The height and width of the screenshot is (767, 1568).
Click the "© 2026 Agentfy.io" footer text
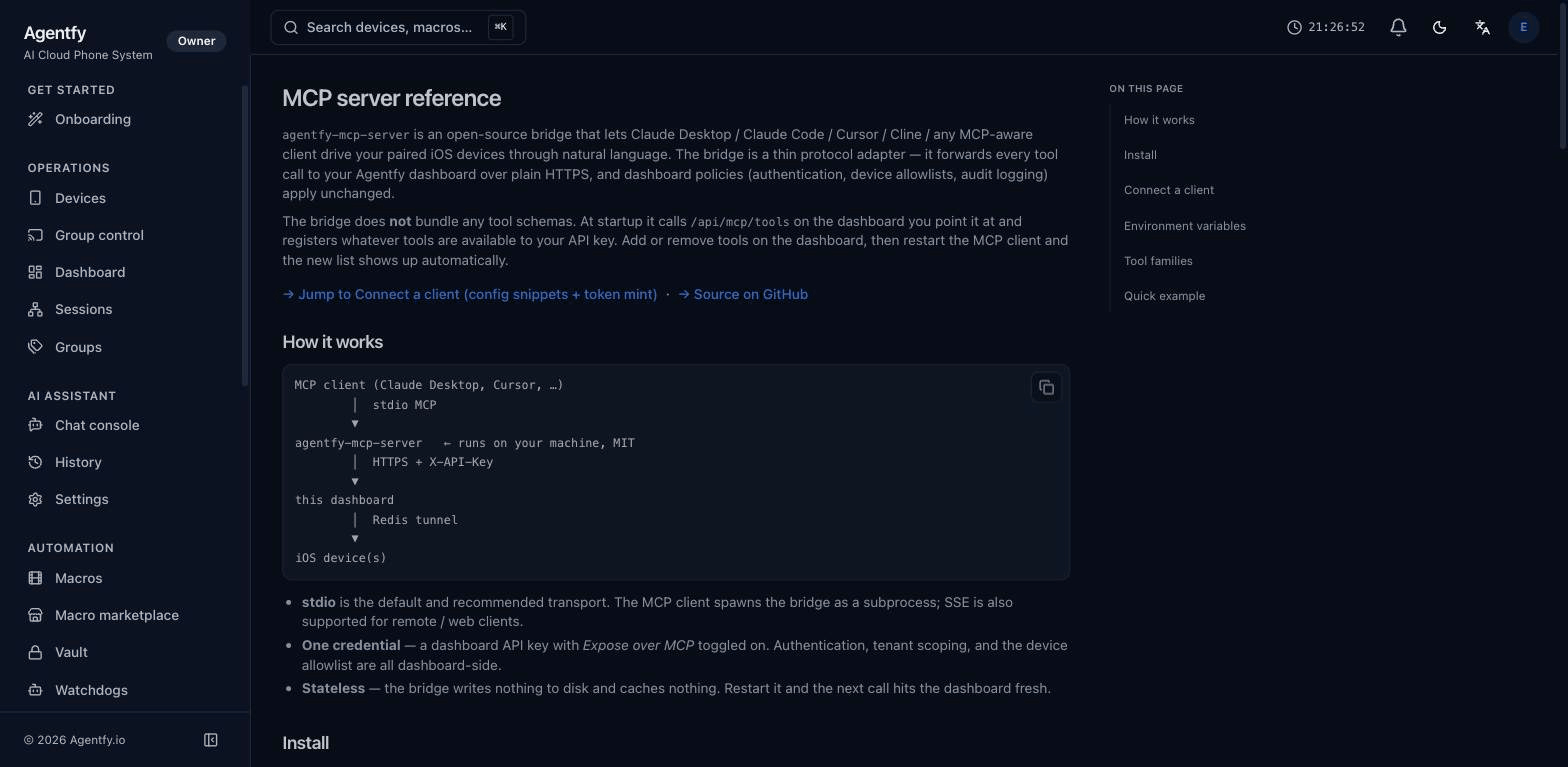pos(75,740)
